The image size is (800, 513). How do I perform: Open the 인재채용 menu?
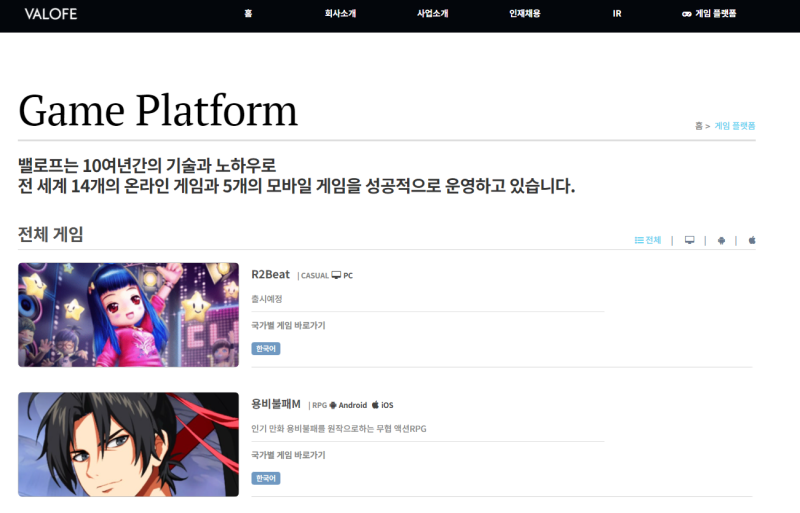524,13
